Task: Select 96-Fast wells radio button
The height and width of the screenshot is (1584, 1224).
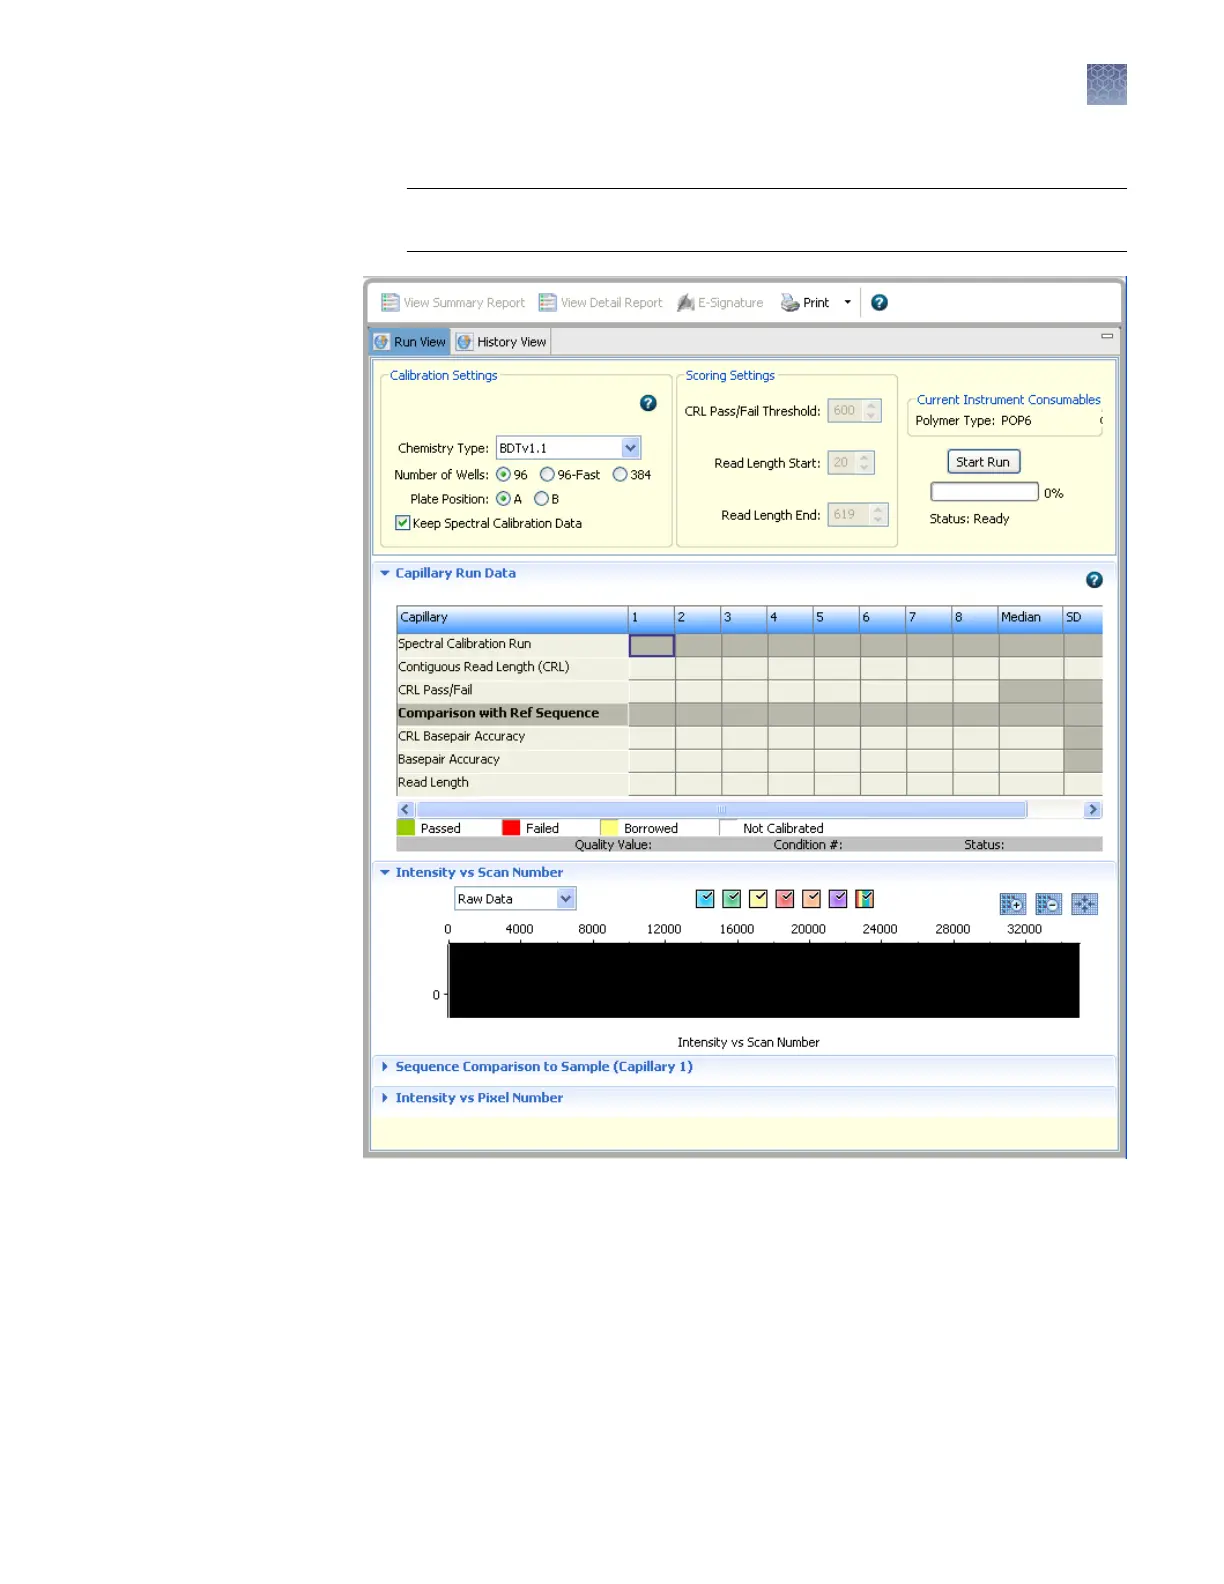Action: [547, 475]
